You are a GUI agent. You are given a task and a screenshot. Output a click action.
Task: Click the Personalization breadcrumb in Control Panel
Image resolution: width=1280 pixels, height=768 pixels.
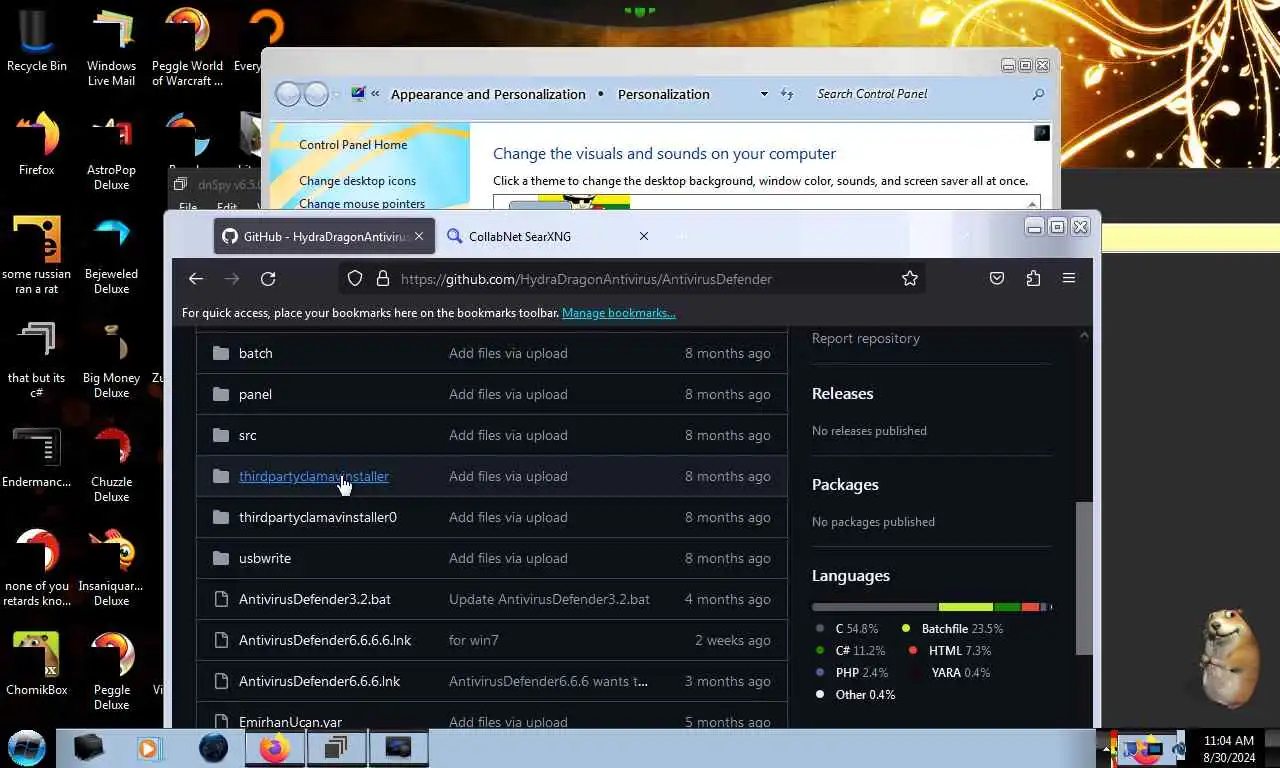point(664,94)
